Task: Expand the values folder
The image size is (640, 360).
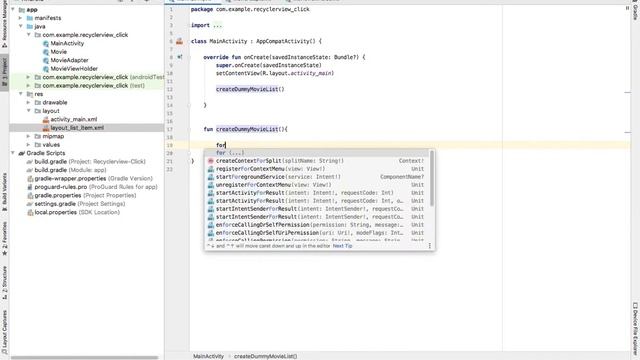Action: [x=29, y=145]
